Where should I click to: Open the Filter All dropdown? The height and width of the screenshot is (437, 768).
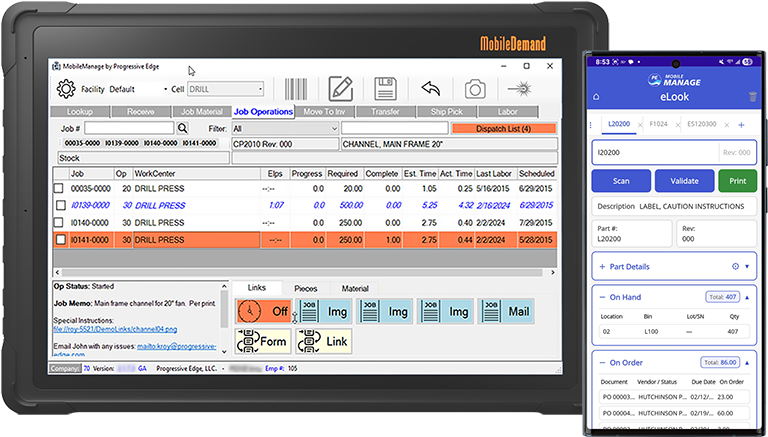[x=335, y=128]
